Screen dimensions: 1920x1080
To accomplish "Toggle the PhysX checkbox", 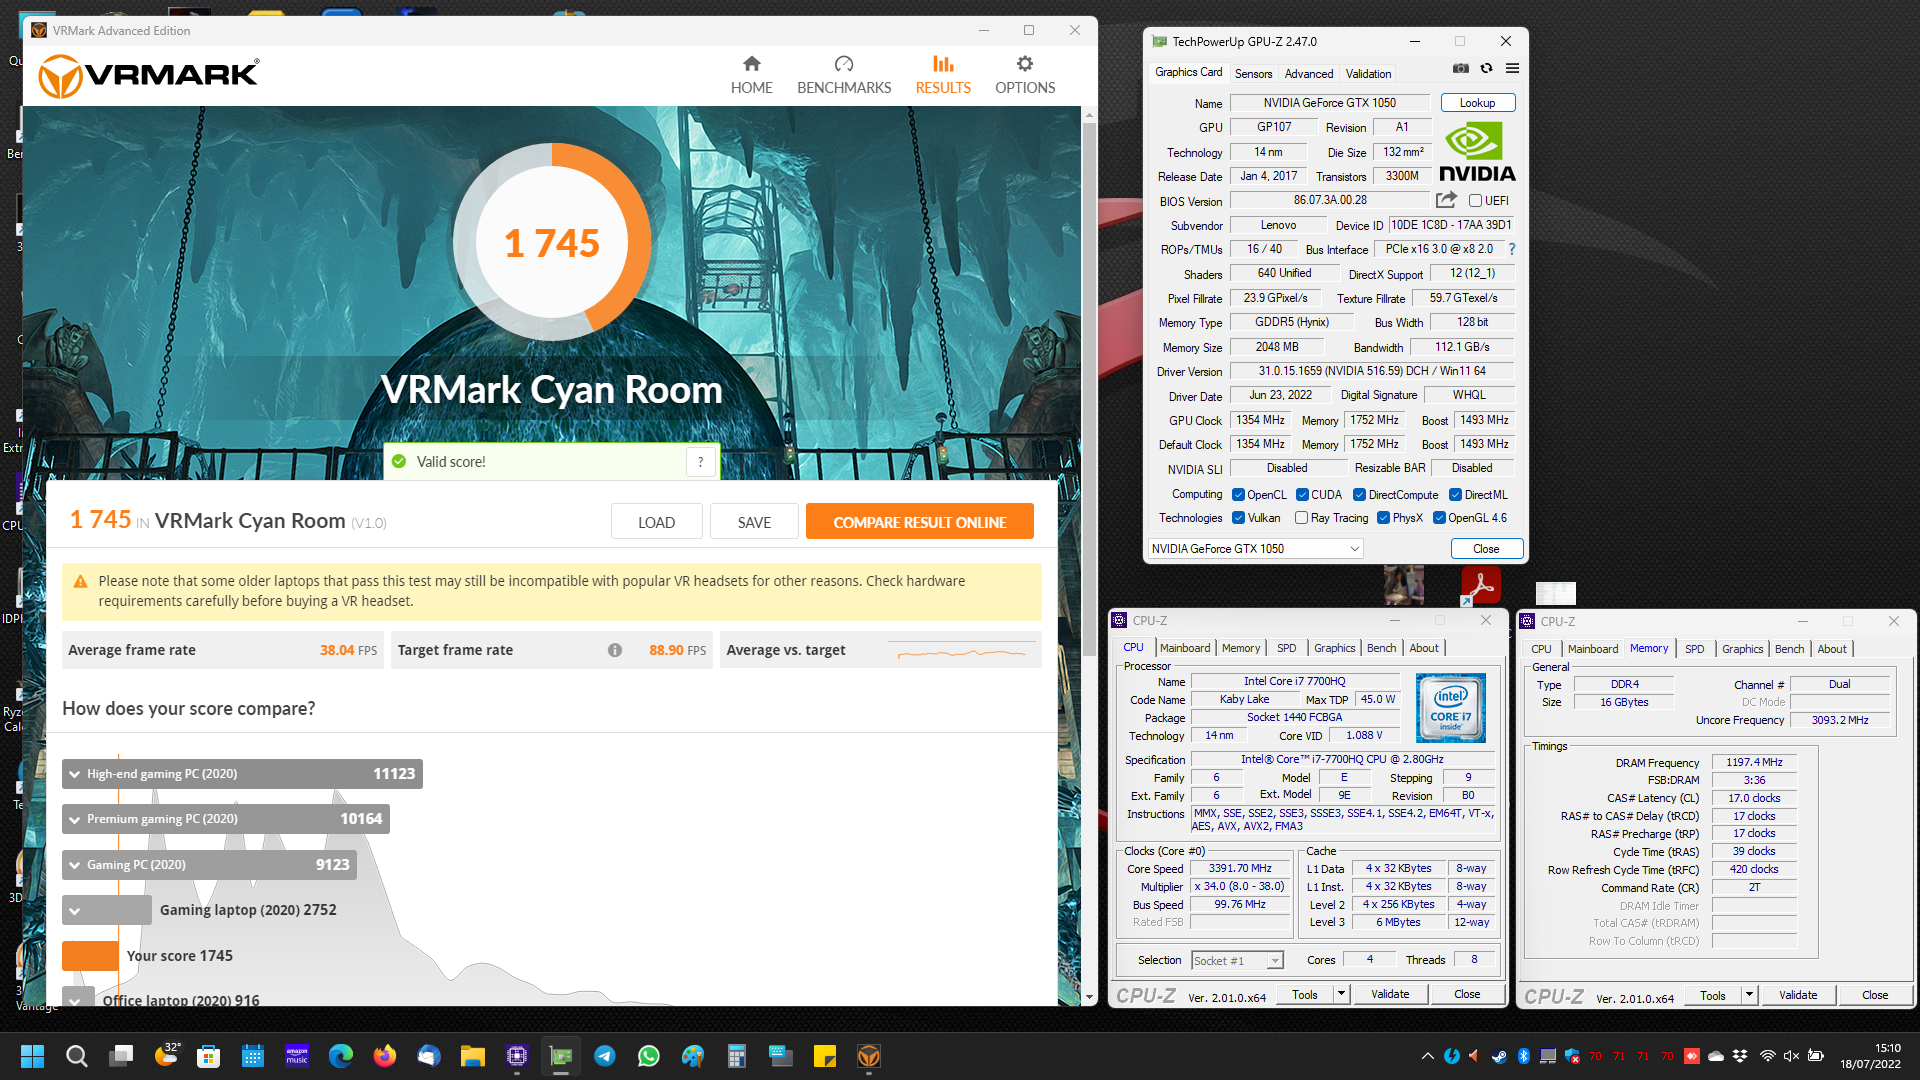I will 1383,518.
